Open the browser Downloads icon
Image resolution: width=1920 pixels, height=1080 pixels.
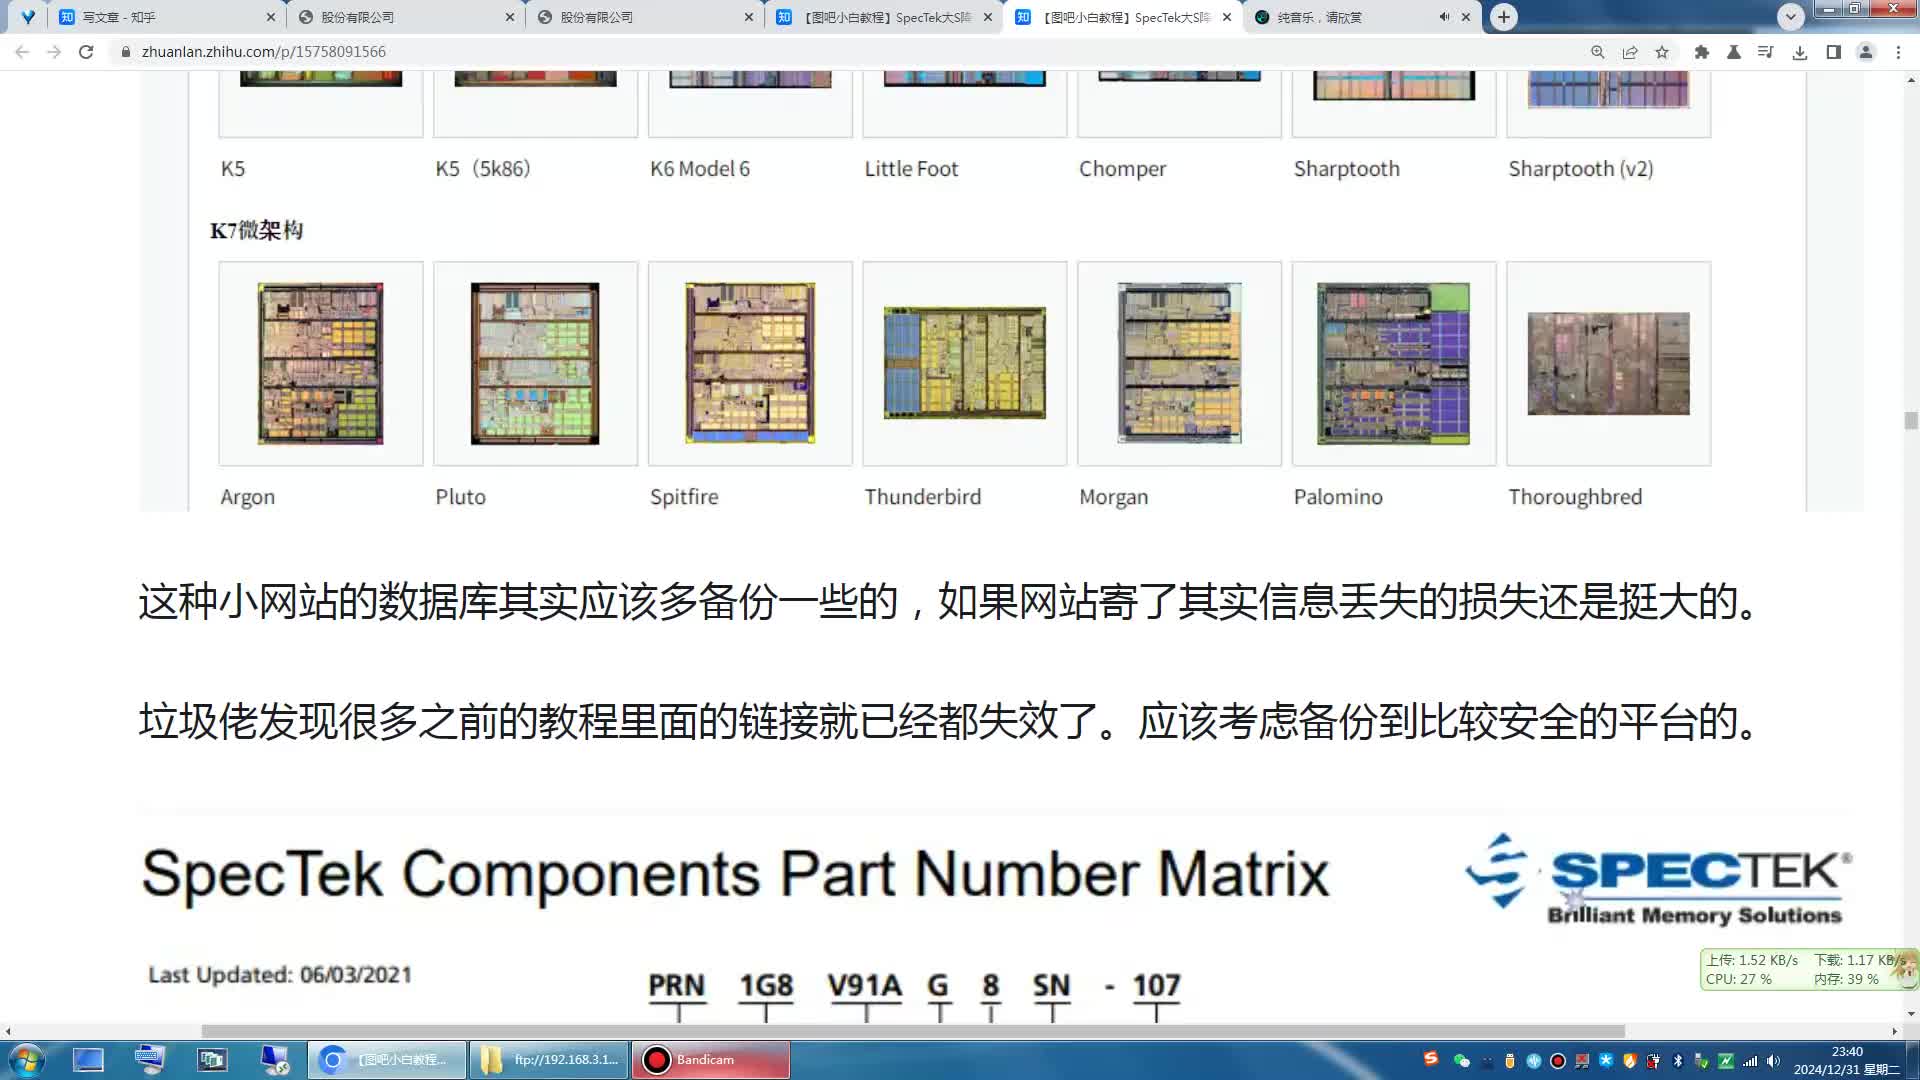click(x=1799, y=52)
